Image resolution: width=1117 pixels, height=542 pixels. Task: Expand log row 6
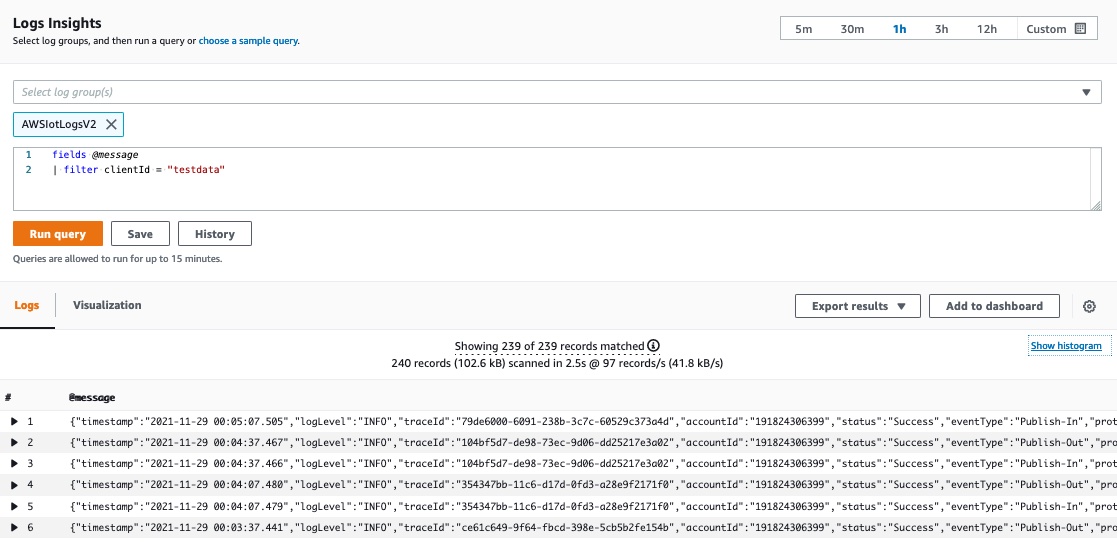click(x=14, y=526)
